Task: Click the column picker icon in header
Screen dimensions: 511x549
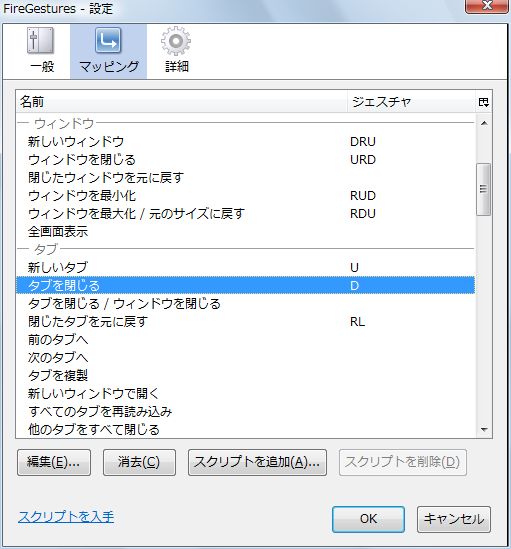Action: tap(484, 102)
